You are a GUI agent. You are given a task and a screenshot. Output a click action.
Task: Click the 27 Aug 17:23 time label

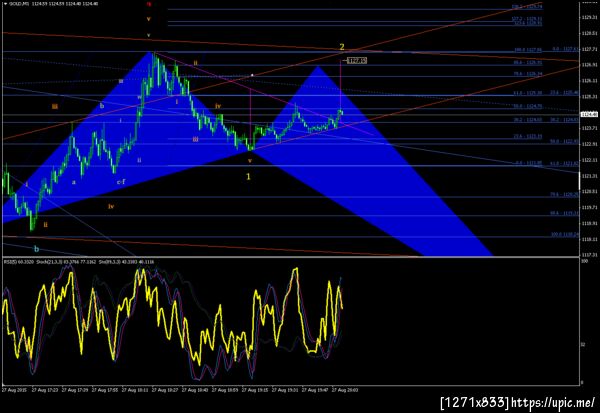[x=45, y=390]
